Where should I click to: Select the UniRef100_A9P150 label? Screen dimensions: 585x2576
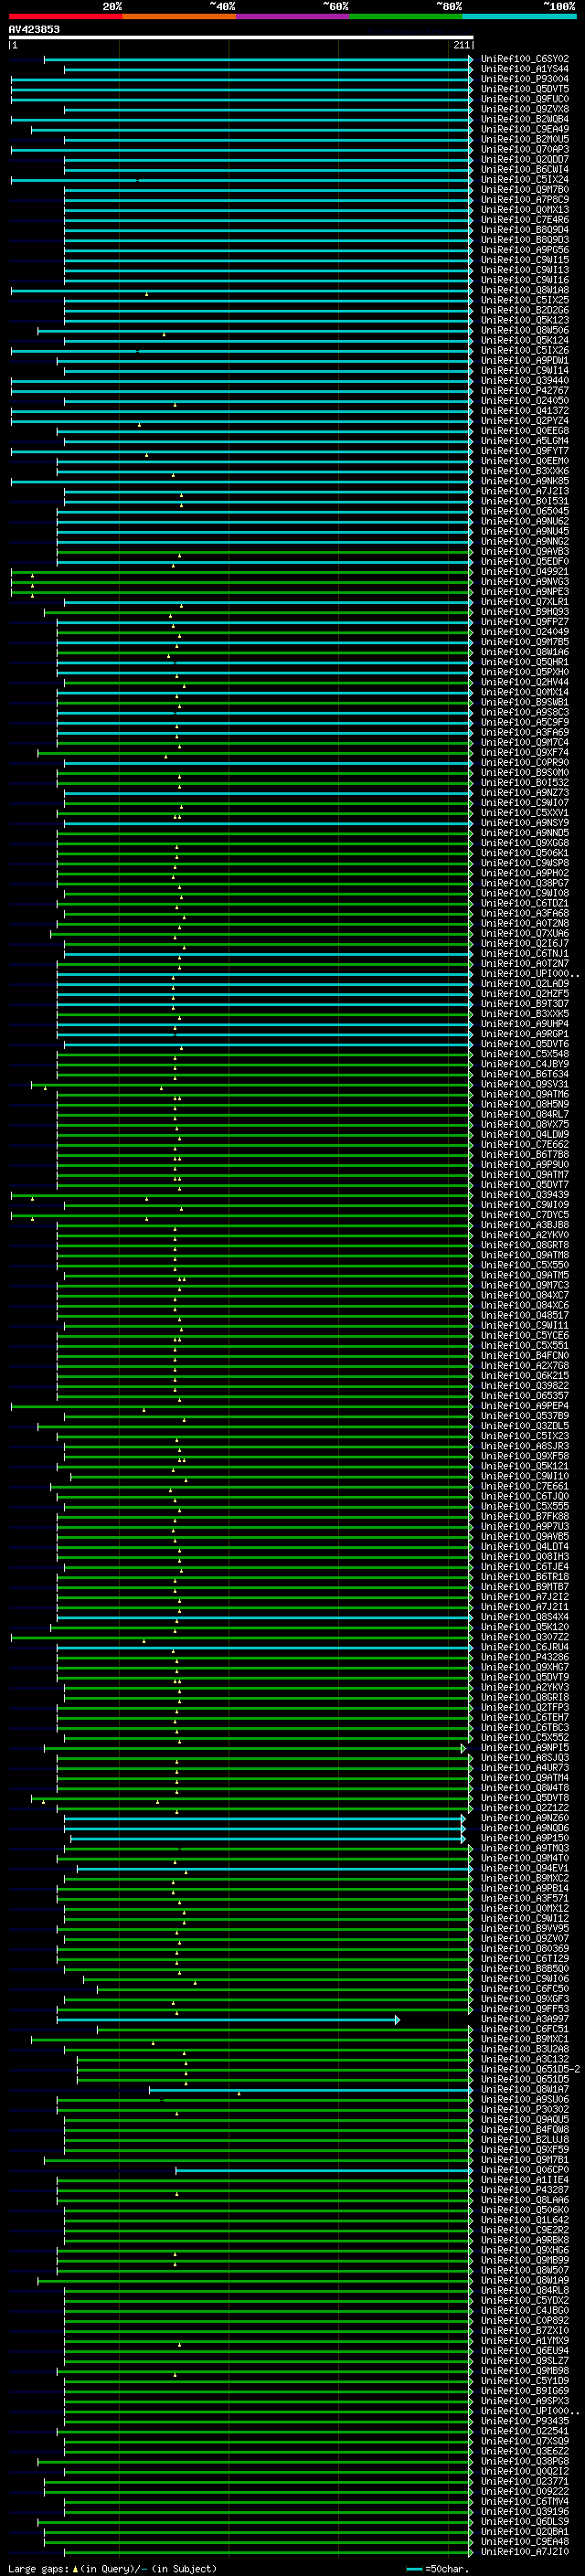tap(525, 1838)
